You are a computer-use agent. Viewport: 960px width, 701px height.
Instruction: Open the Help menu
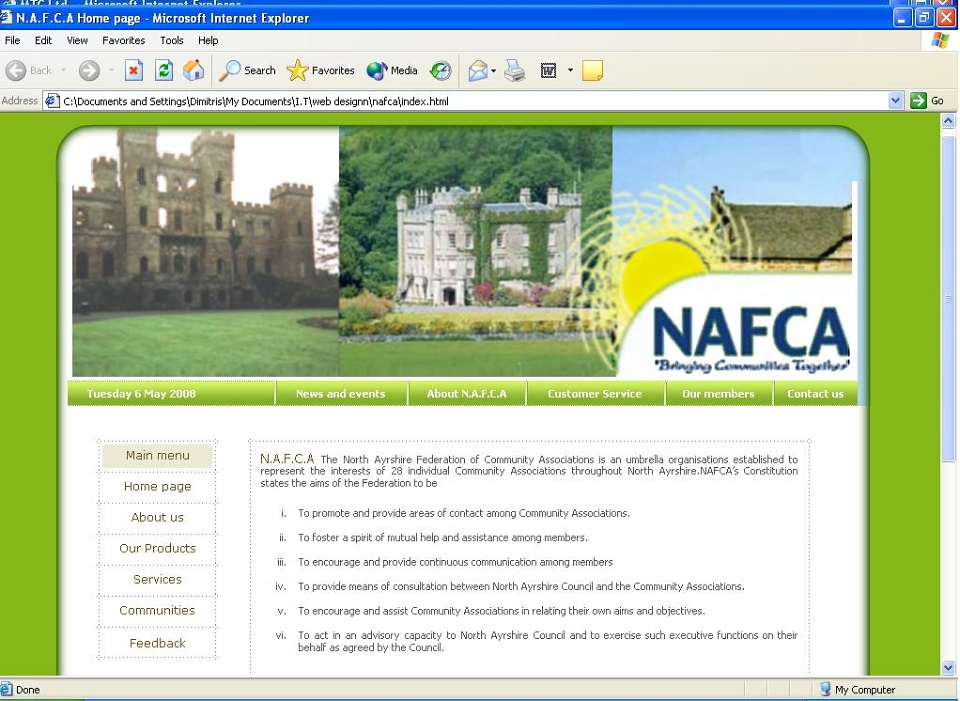coord(208,40)
